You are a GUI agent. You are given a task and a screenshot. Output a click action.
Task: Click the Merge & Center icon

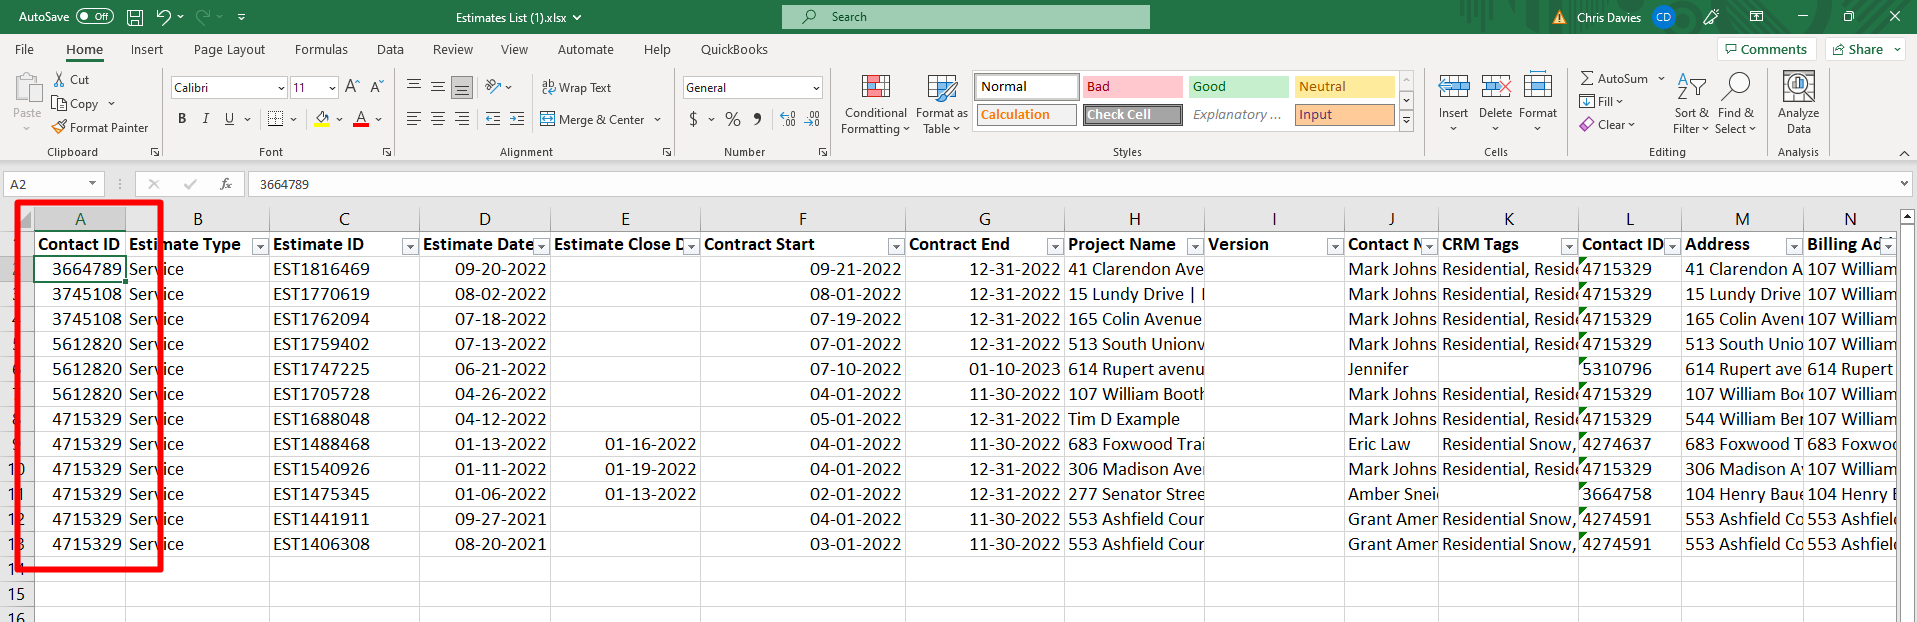coord(548,119)
